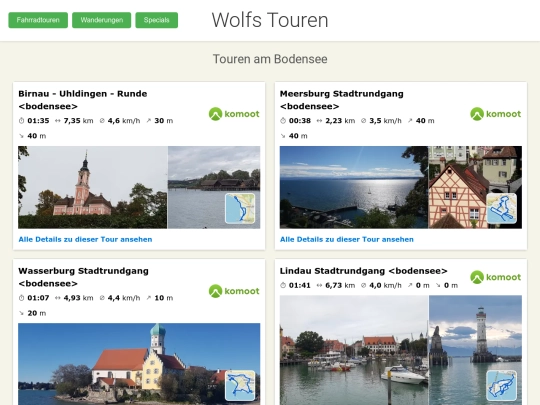View Uhldingen pile dwellings lake photo
Screen dimensions: 540x405
[214, 187]
